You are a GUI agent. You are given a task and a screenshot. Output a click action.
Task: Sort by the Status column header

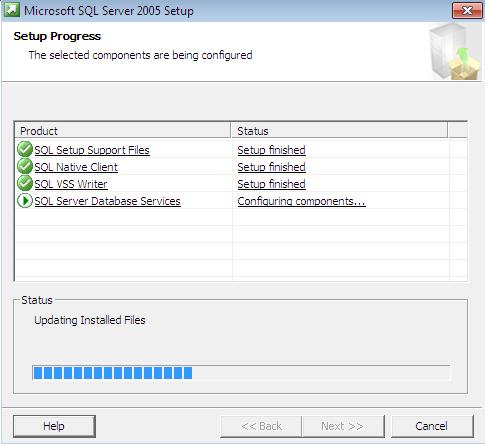click(339, 131)
